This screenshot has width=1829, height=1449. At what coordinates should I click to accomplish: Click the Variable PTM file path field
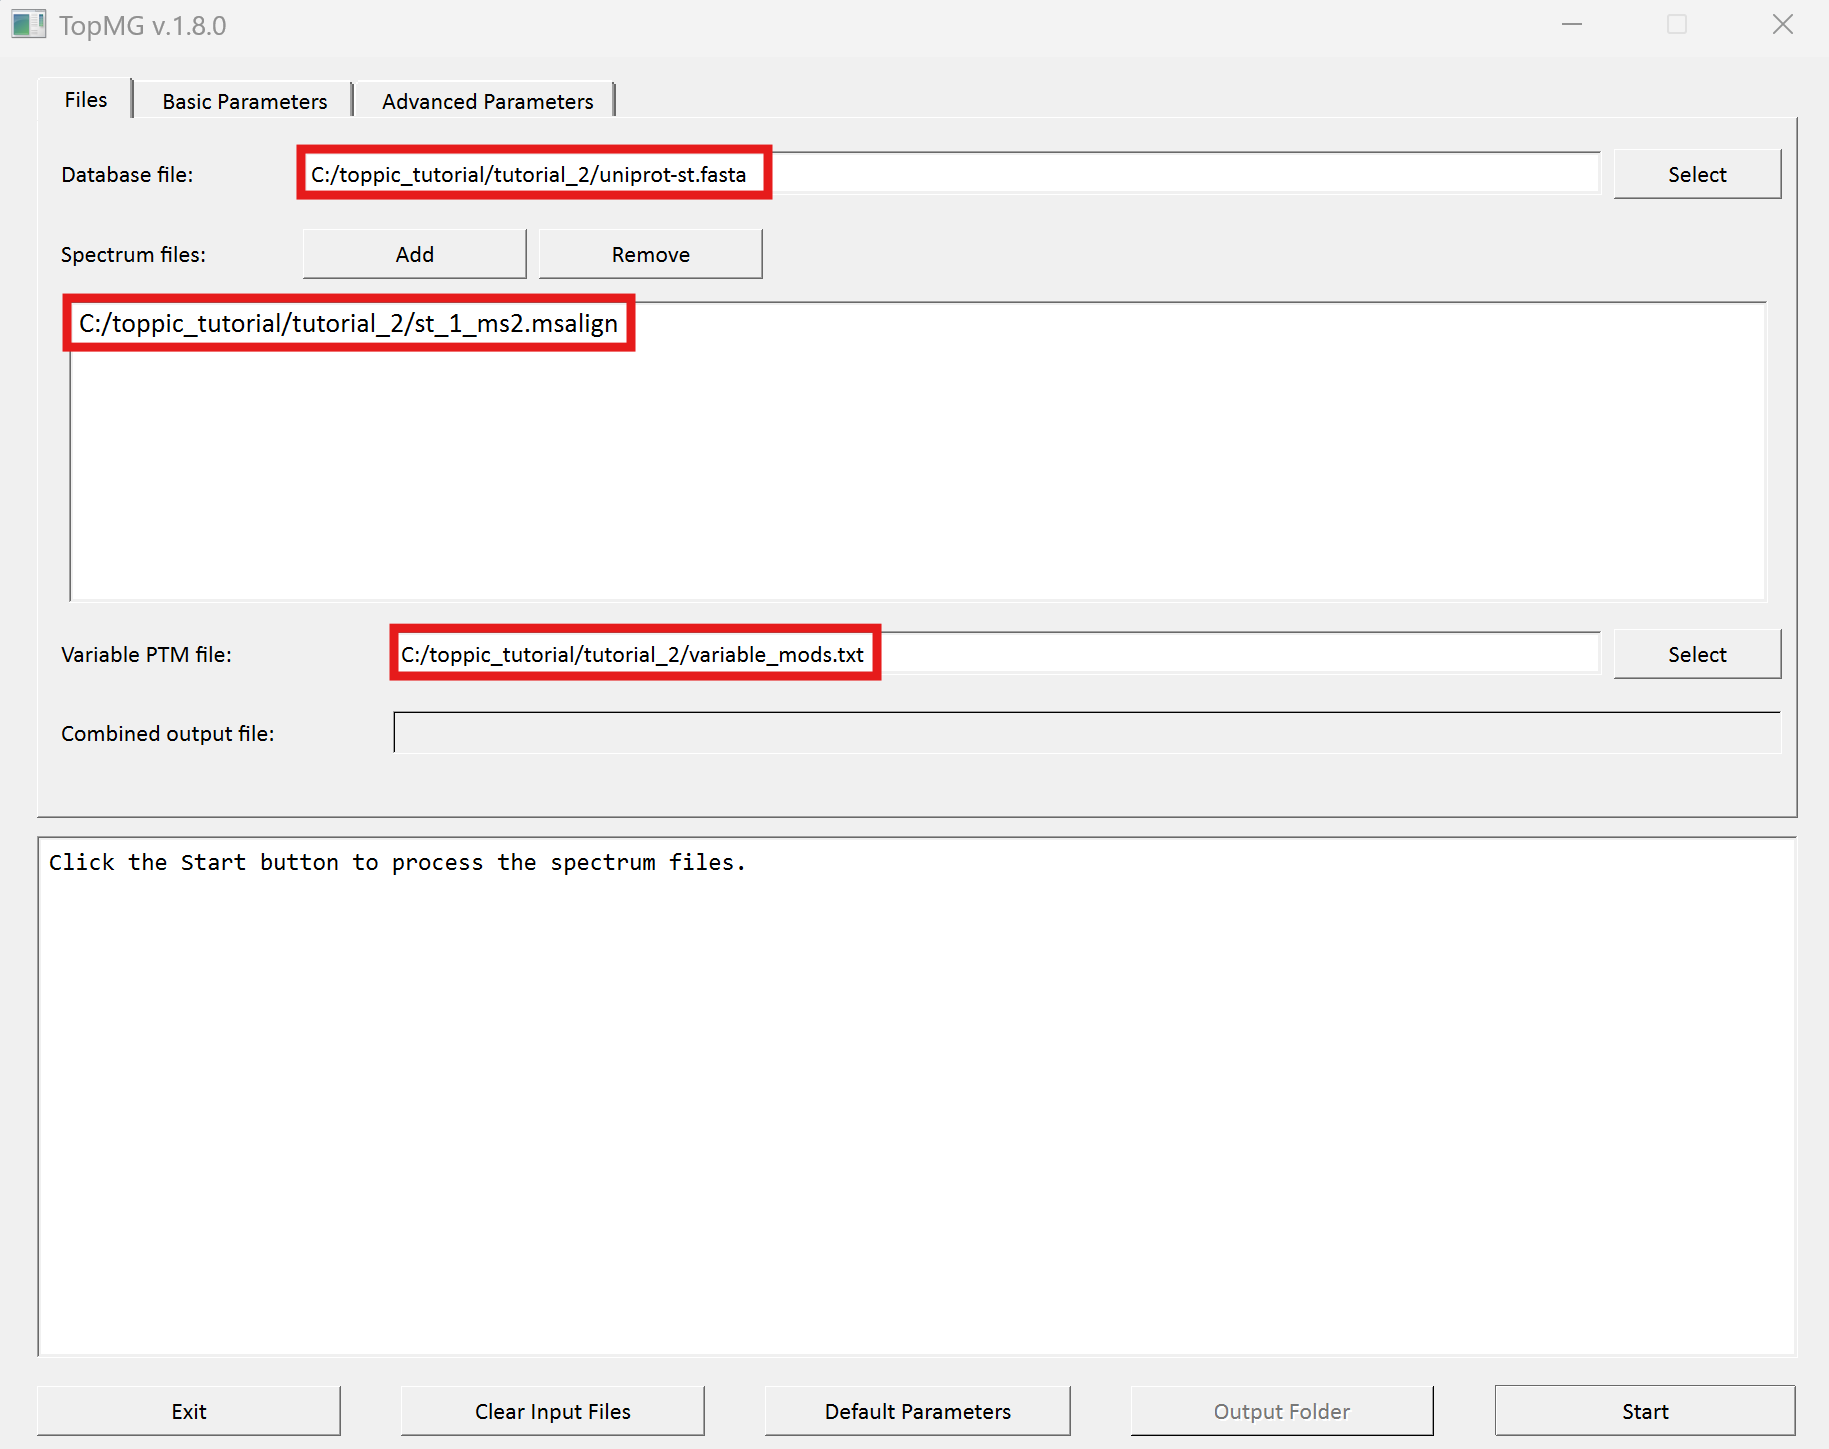pyautogui.click(x=996, y=653)
